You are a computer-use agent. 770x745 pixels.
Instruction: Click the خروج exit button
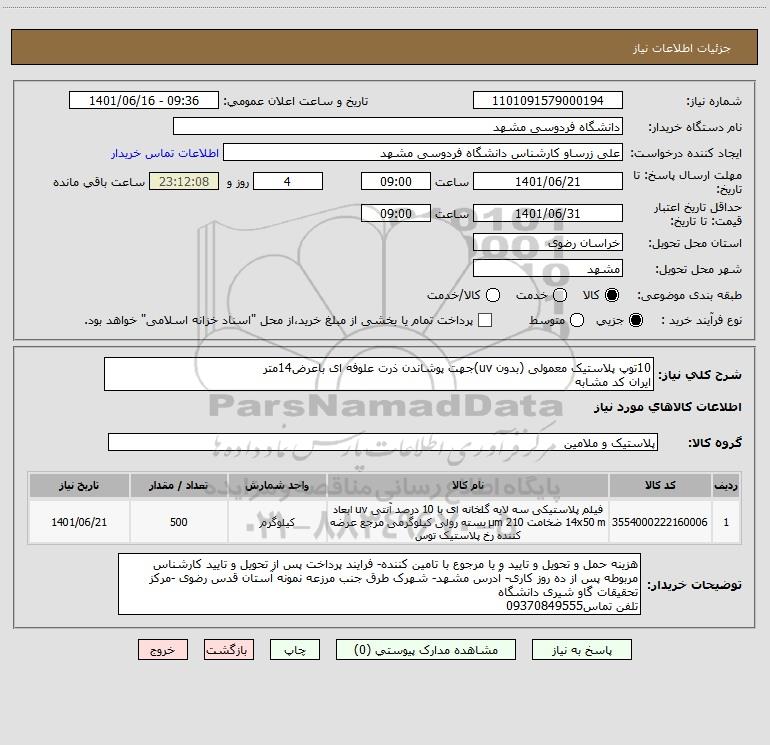[x=163, y=650]
